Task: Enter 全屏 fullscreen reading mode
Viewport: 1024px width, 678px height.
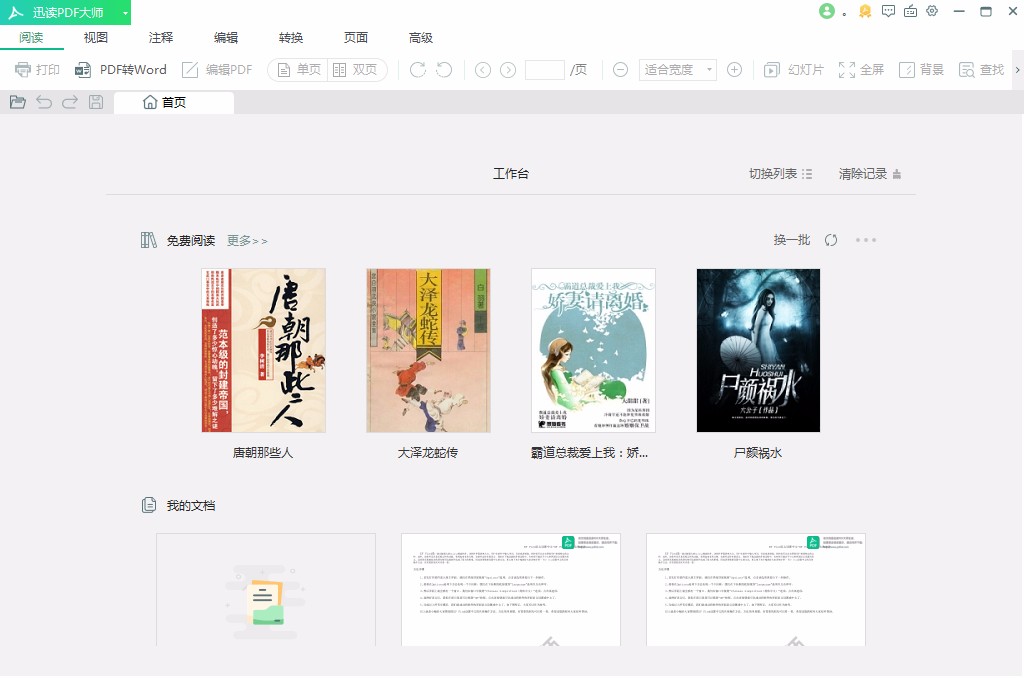Action: click(861, 69)
